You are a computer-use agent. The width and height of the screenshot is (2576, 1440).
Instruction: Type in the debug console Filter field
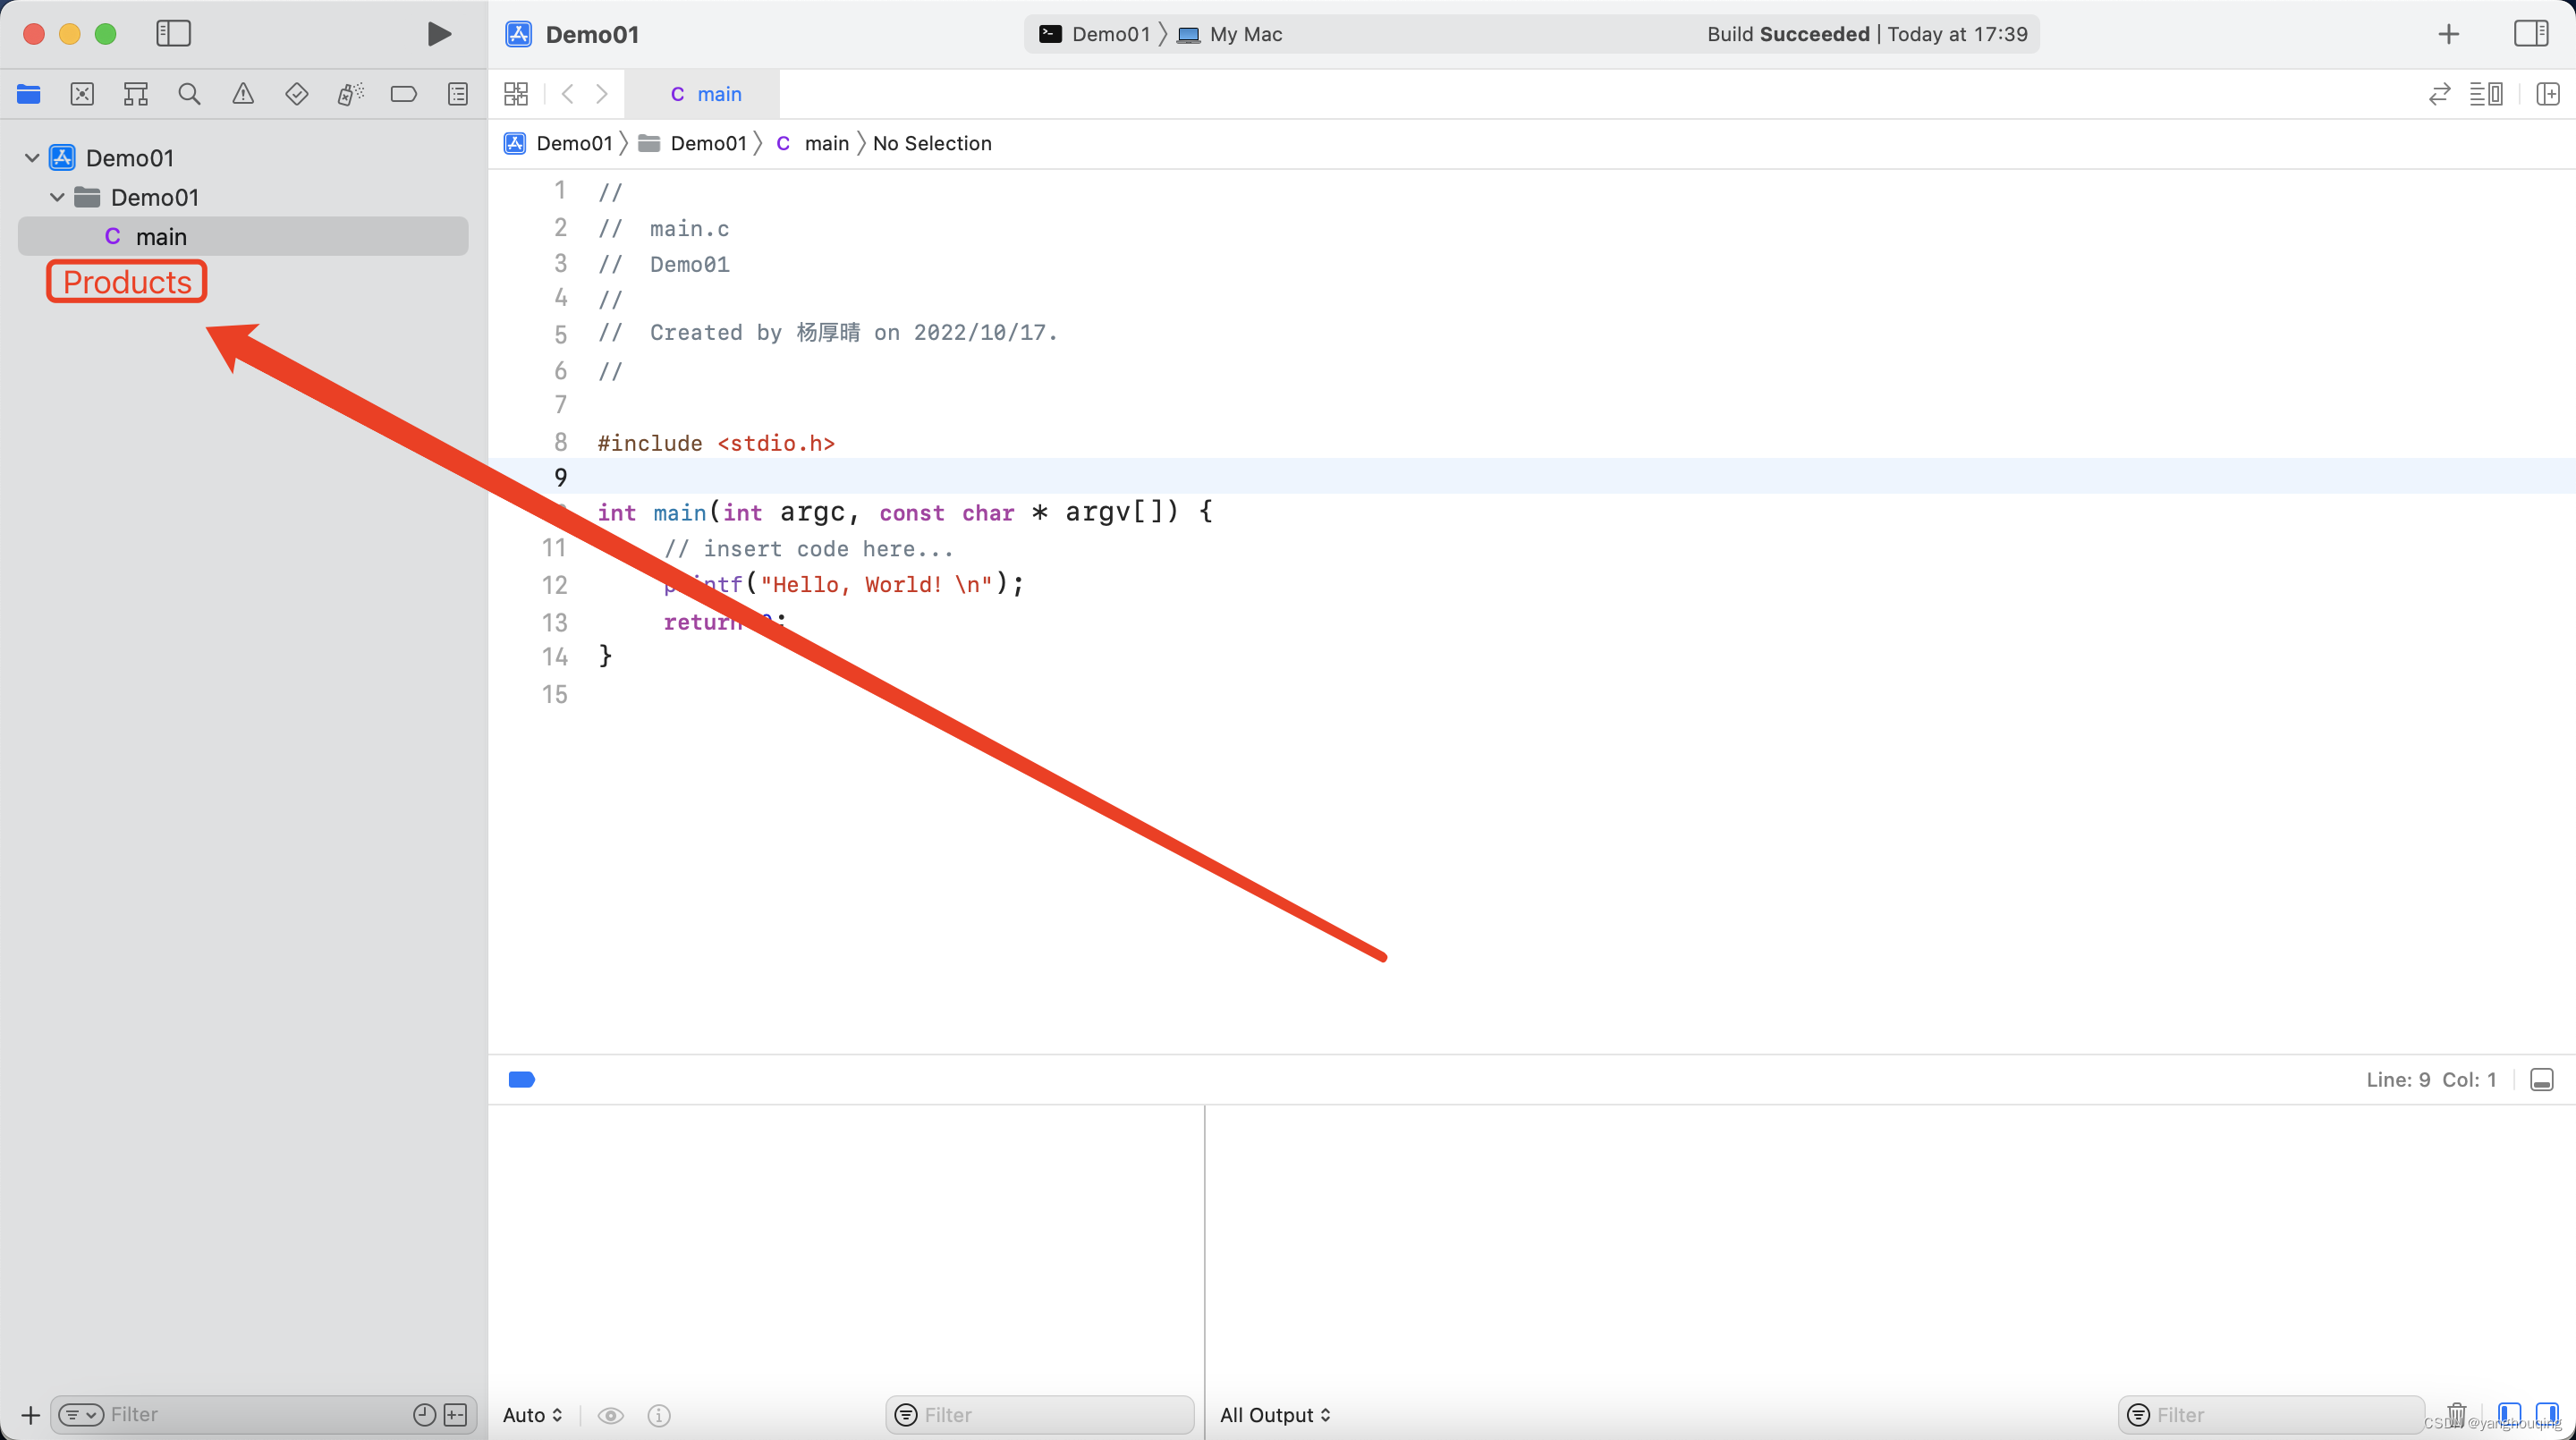click(x=2270, y=1414)
